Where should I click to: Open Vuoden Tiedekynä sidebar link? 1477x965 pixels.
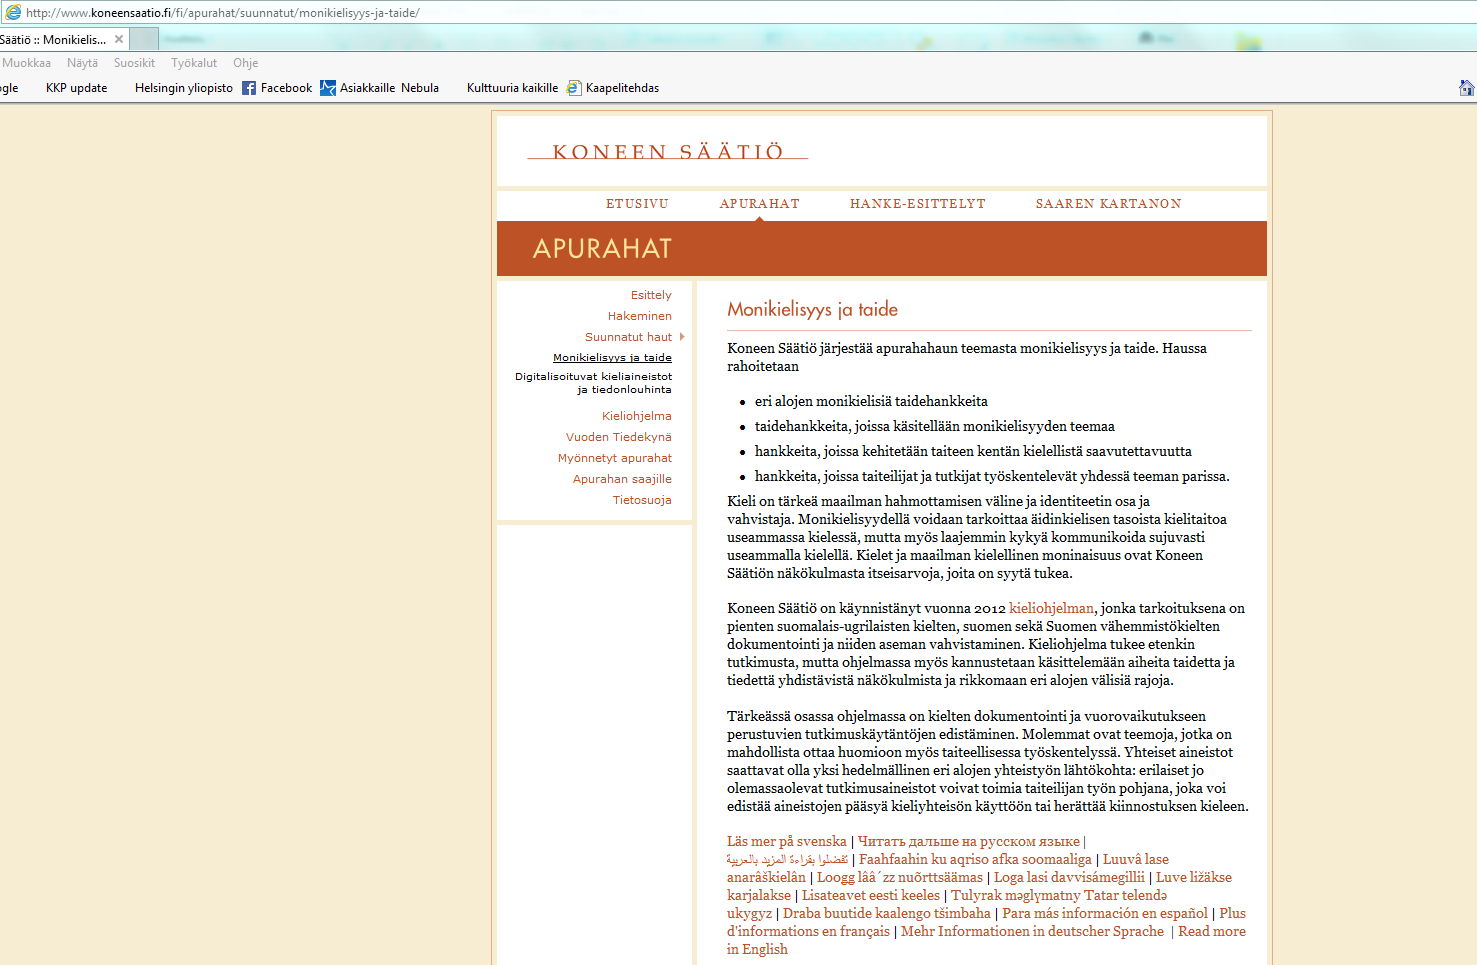point(619,437)
